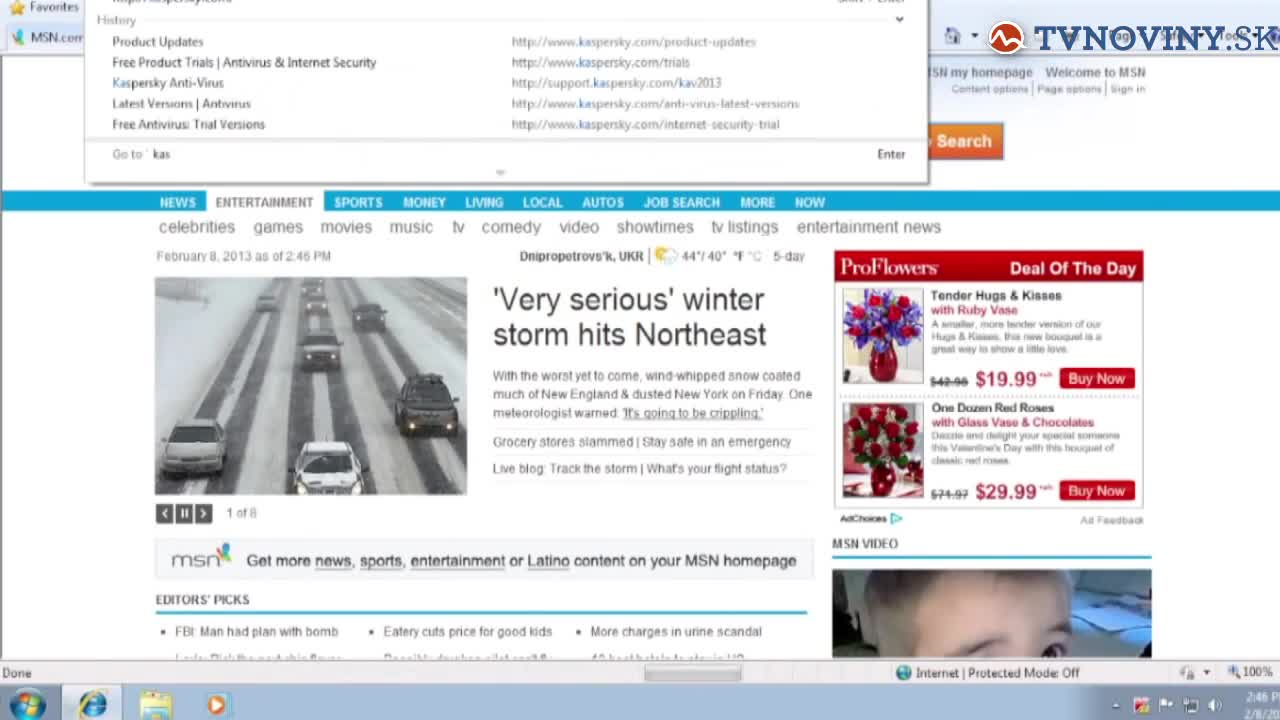Go to the 'video' subsection

click(x=579, y=227)
